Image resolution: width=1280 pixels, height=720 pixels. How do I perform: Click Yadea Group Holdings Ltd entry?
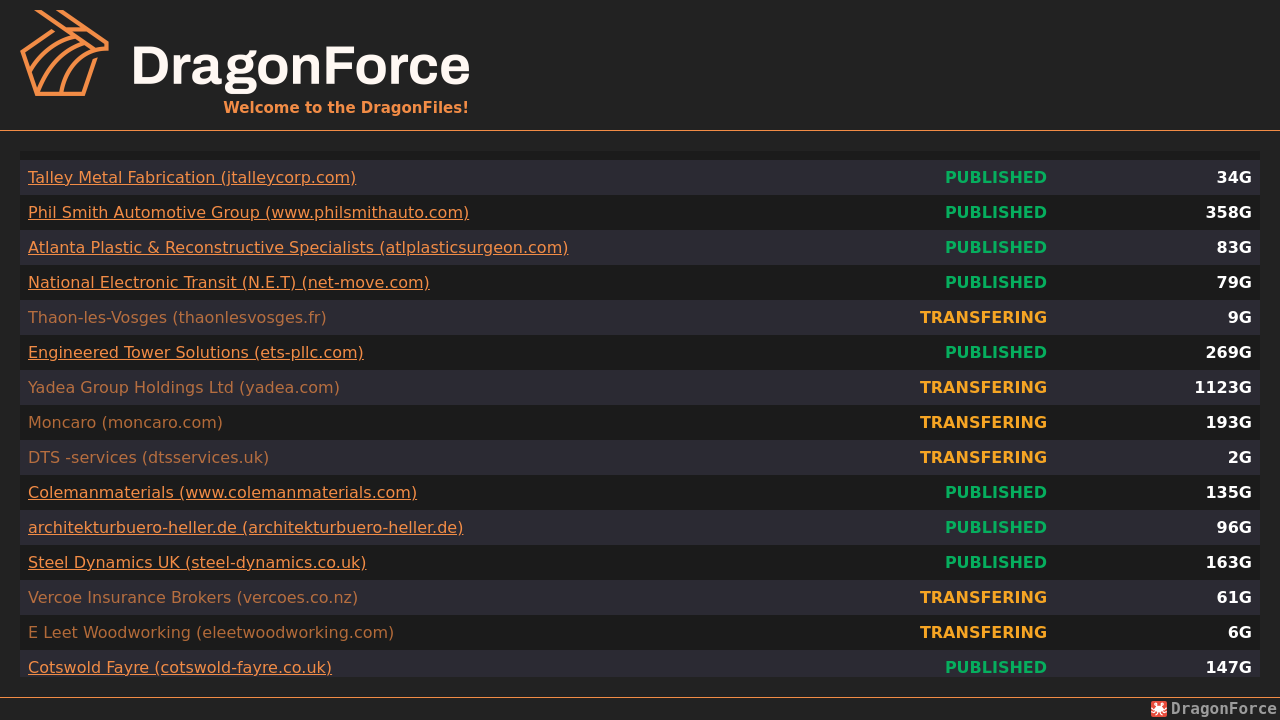click(184, 387)
